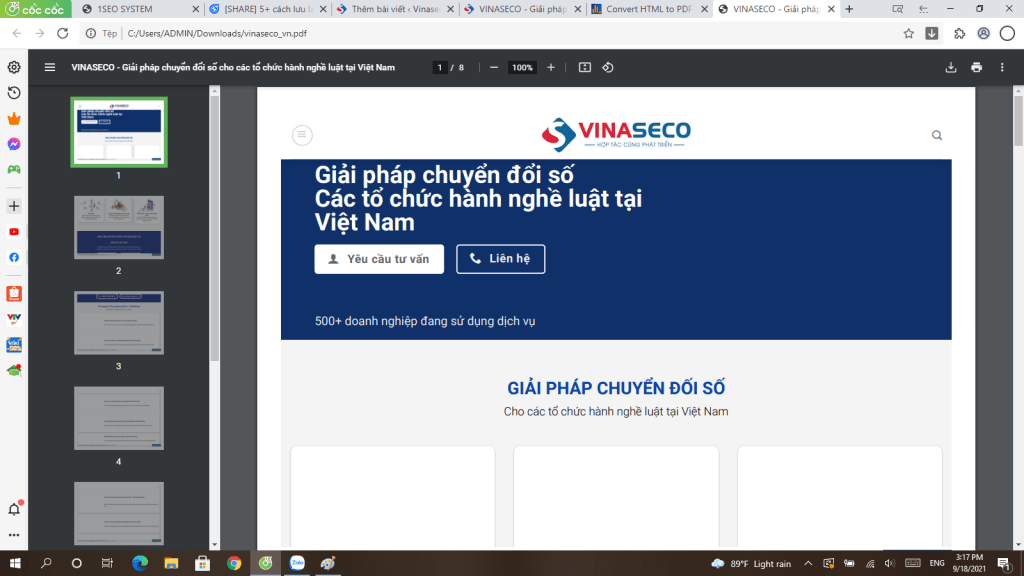Open the Cốc Cốc sidebar settings gear
The width and height of the screenshot is (1024, 576).
(x=14, y=67)
